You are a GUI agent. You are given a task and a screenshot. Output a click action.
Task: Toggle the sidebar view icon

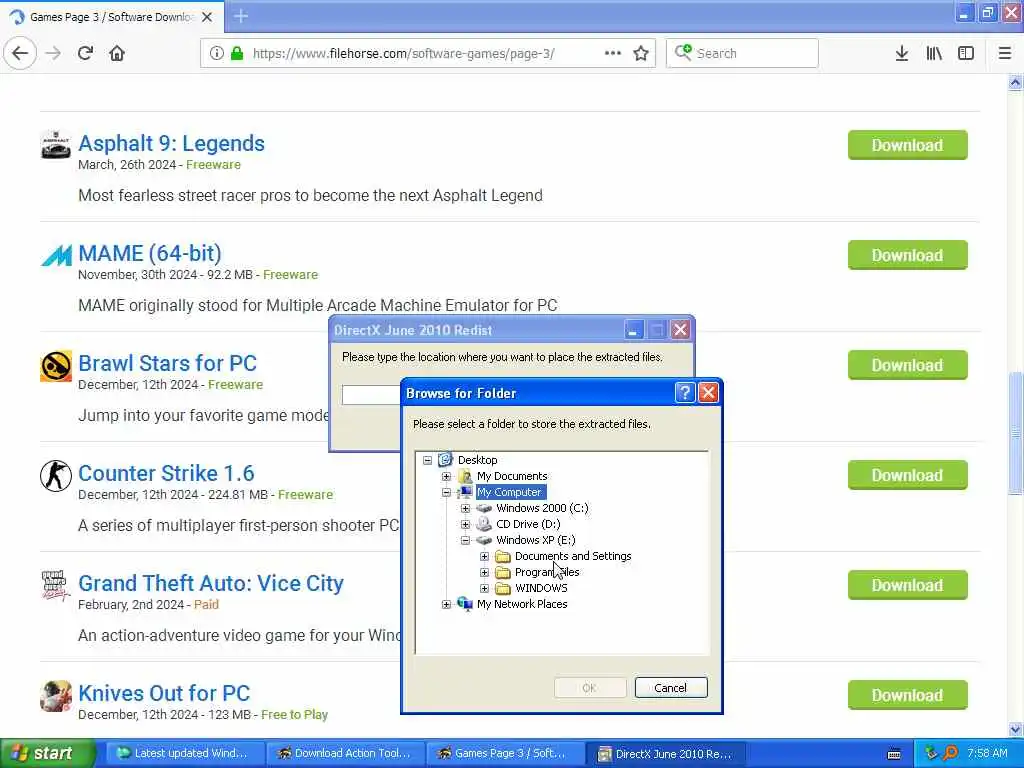point(966,54)
